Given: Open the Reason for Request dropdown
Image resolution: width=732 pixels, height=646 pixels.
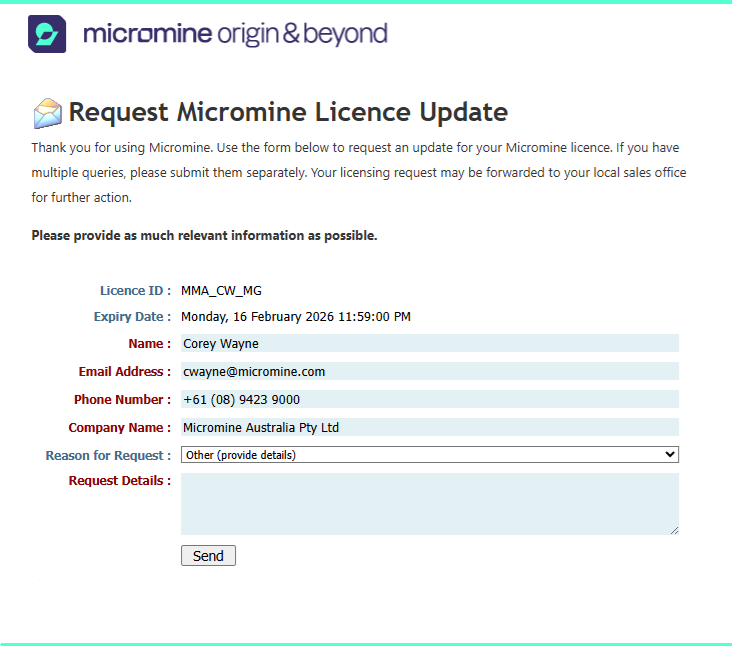Looking at the screenshot, I should pyautogui.click(x=429, y=455).
